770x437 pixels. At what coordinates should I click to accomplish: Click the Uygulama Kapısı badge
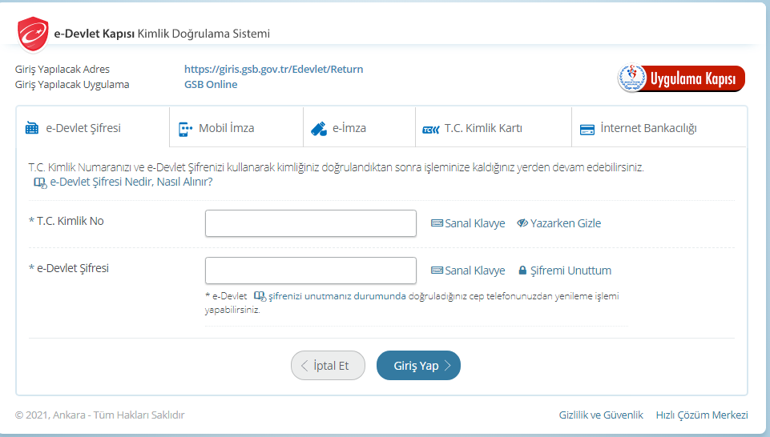tap(680, 78)
